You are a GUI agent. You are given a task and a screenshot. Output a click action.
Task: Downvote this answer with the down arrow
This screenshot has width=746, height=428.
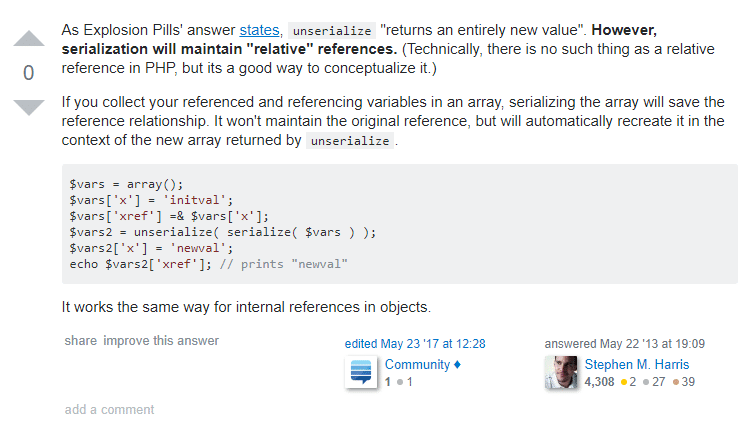tap(29, 107)
